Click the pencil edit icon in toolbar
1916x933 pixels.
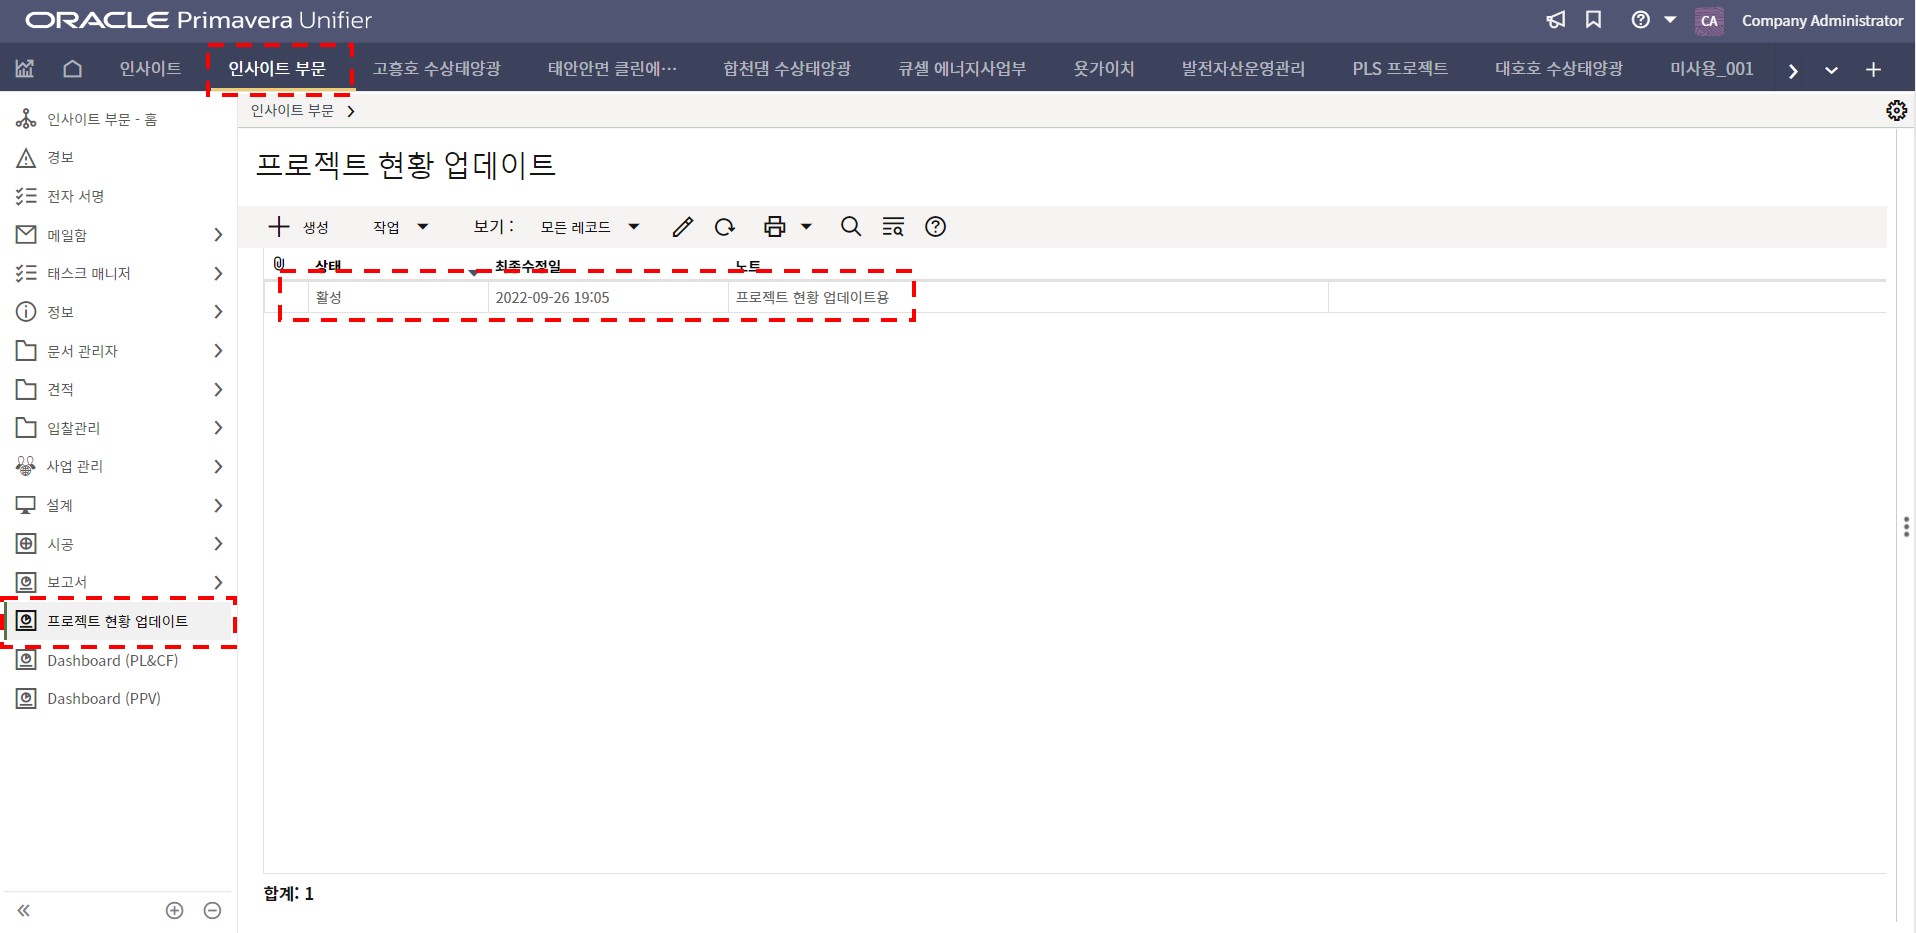point(682,227)
